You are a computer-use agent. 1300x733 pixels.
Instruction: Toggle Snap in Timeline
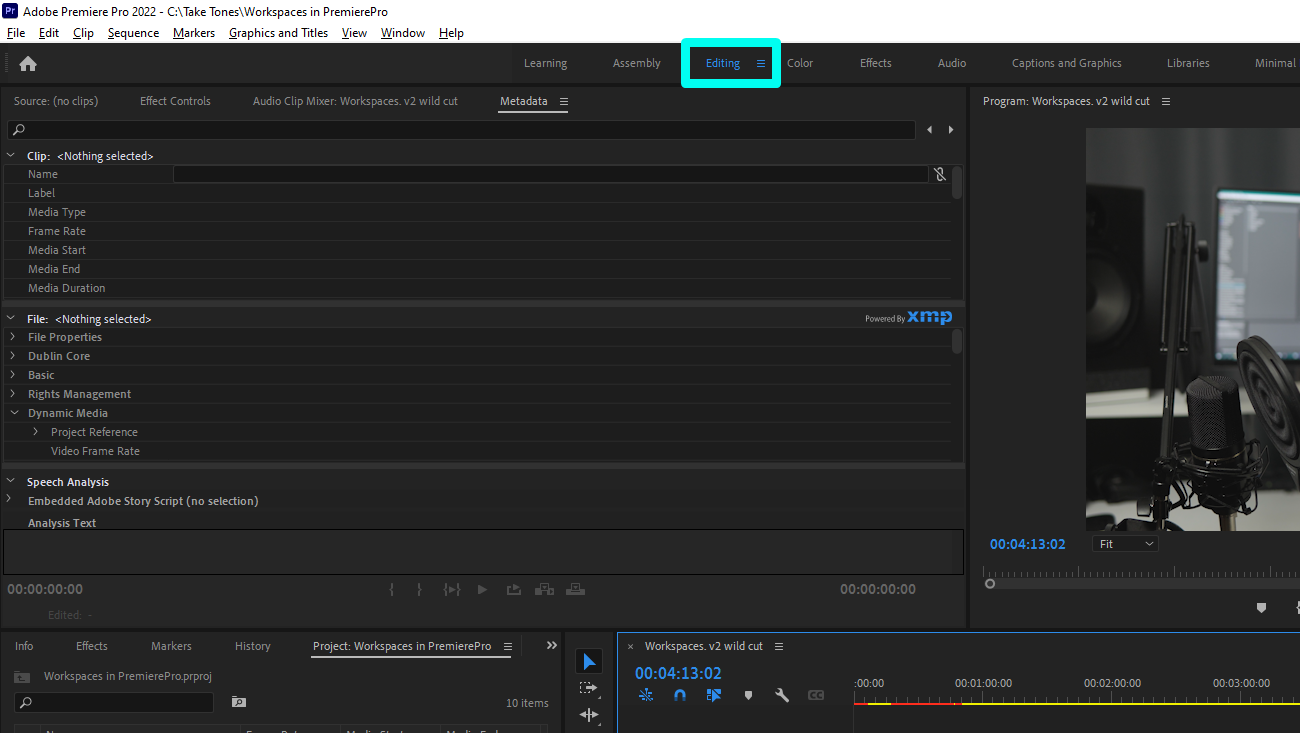tap(680, 695)
